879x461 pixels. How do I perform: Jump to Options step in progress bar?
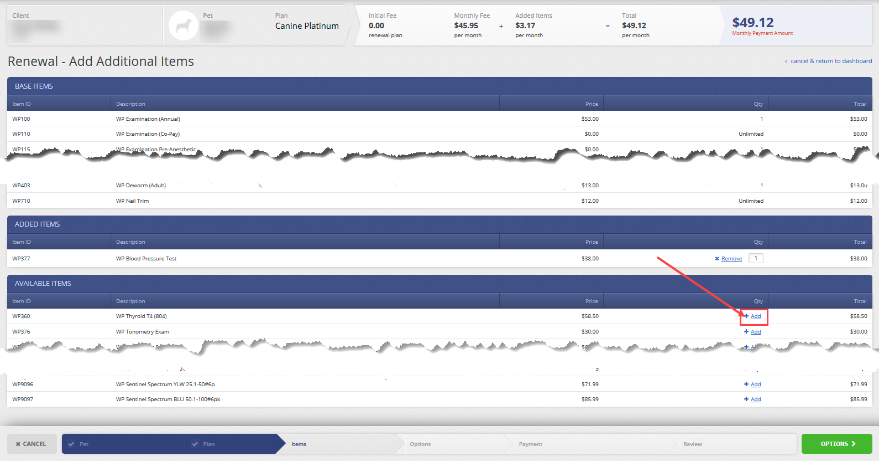[x=420, y=444]
